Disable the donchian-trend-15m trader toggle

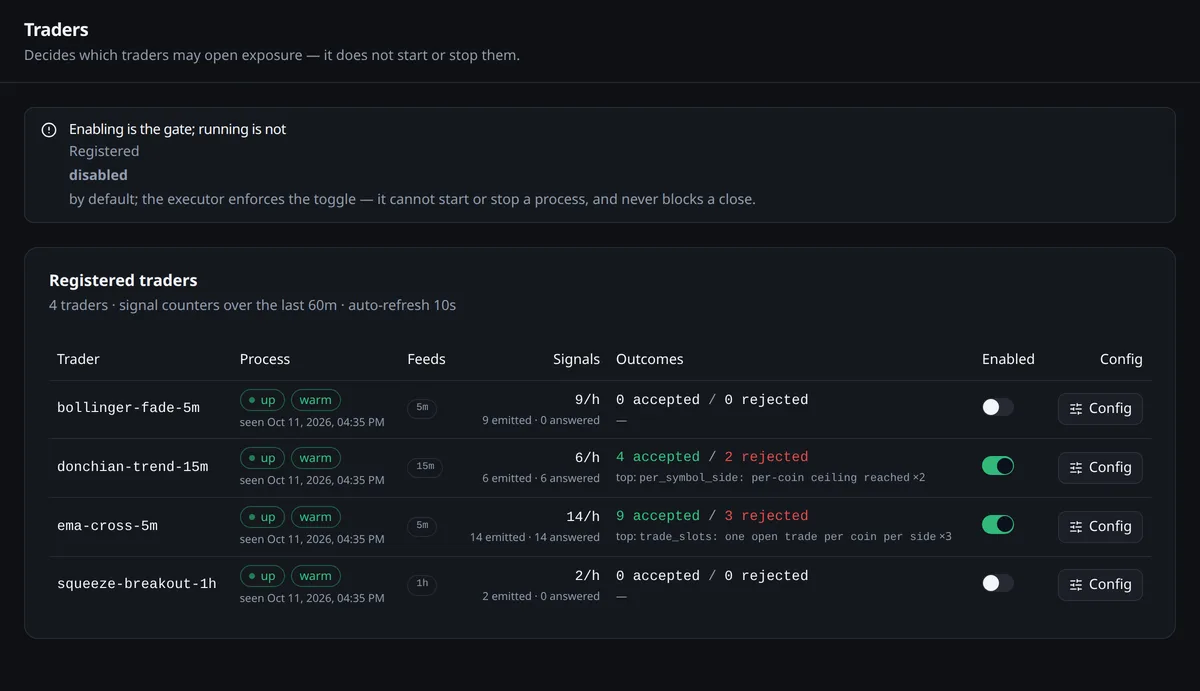tap(998, 466)
